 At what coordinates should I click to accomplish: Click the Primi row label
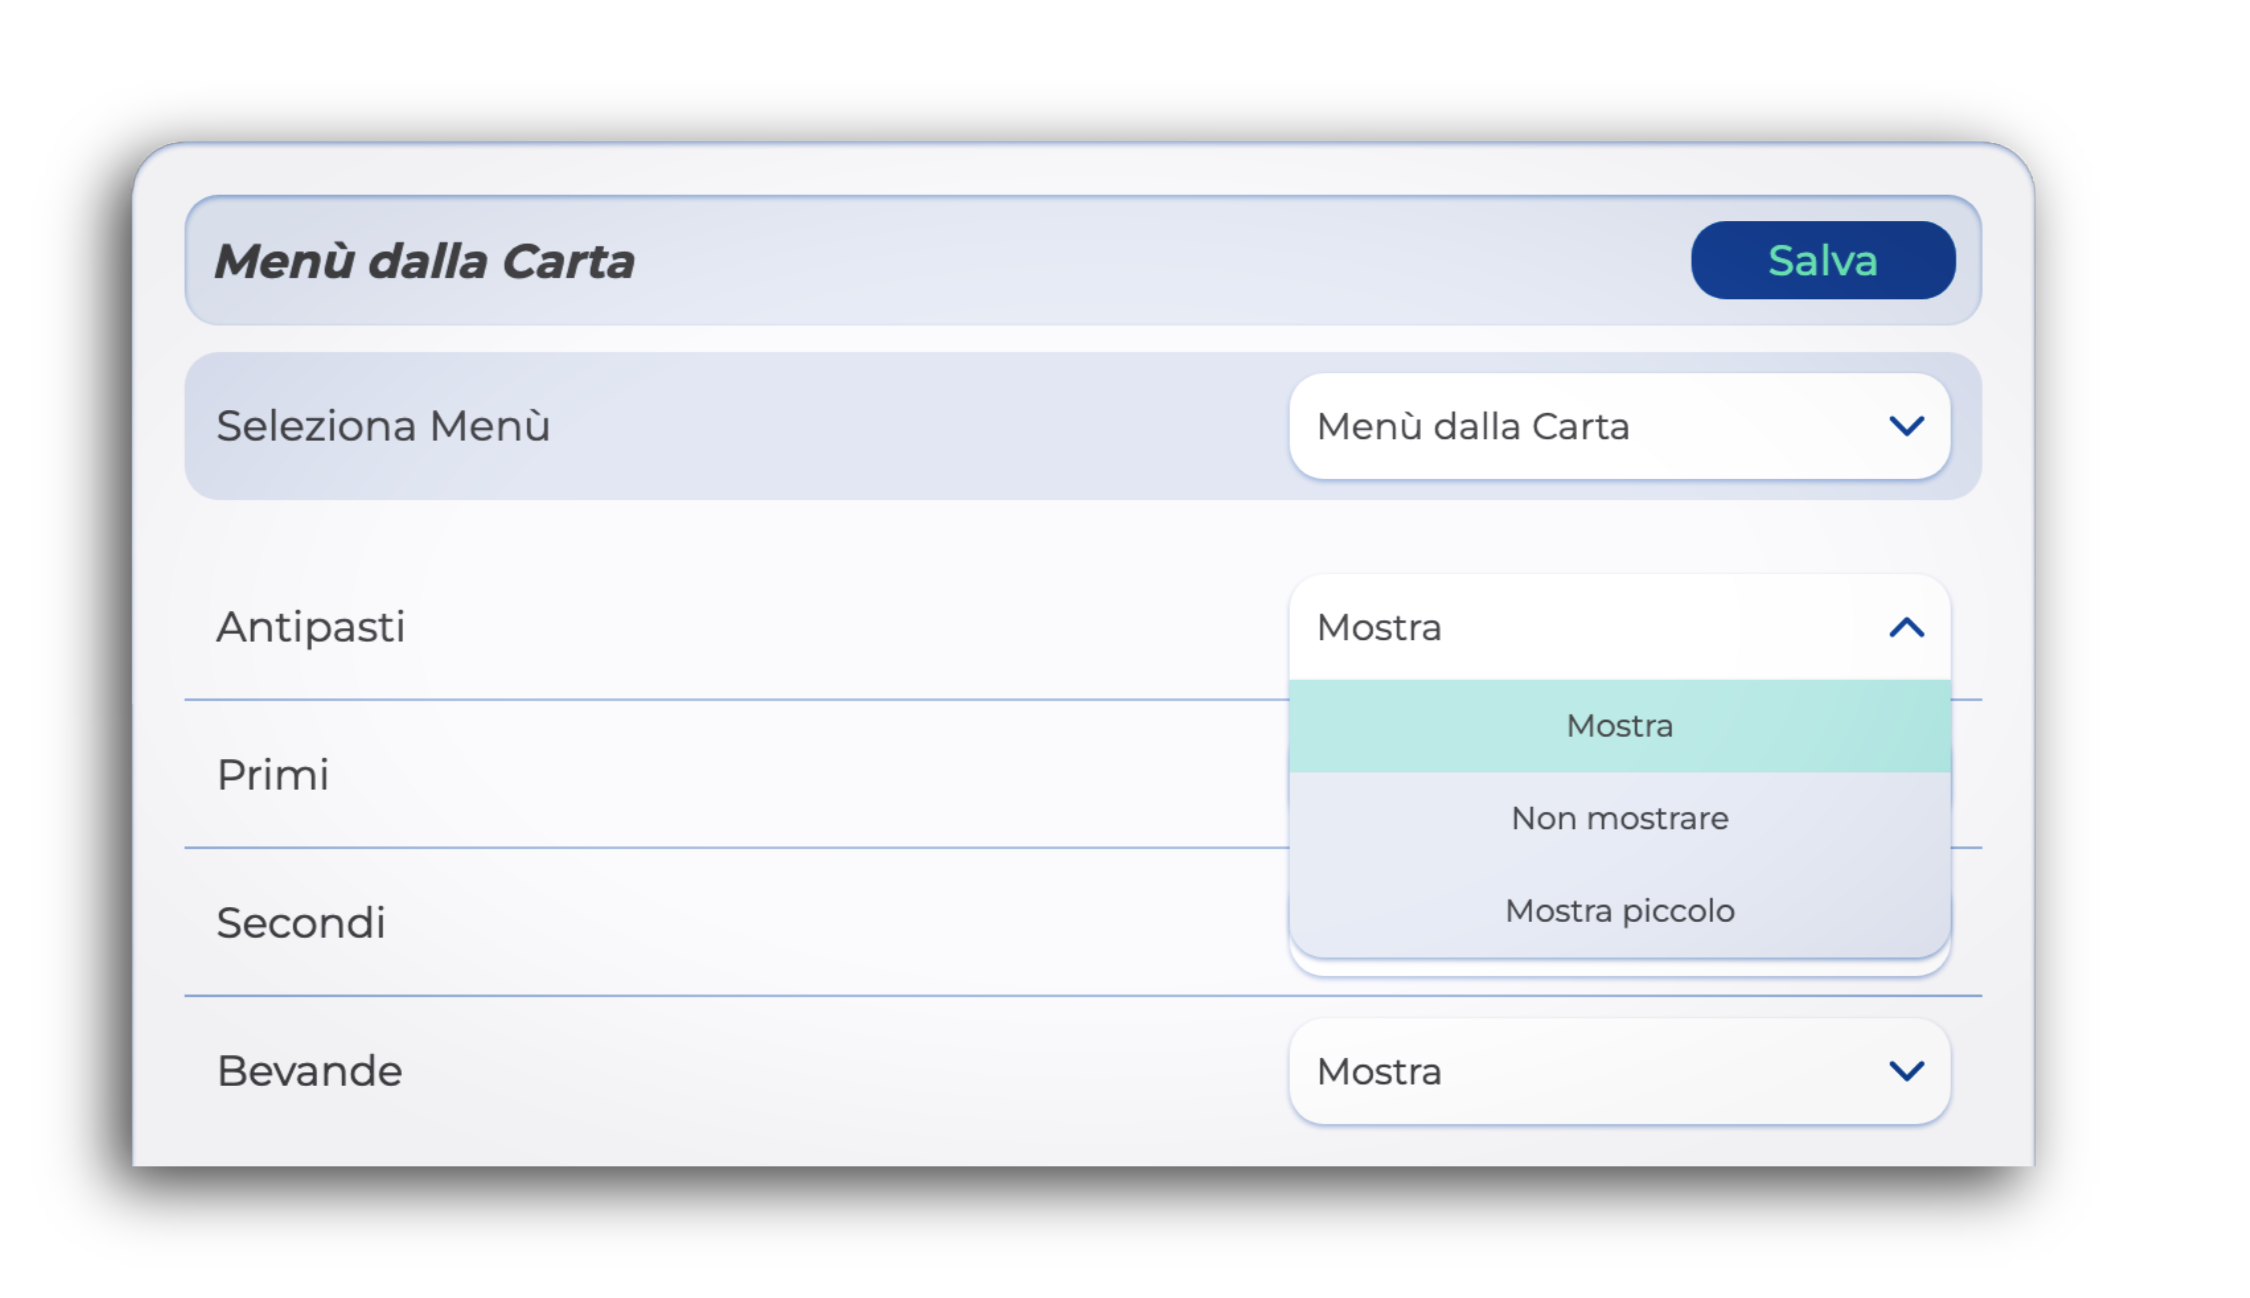click(x=273, y=775)
